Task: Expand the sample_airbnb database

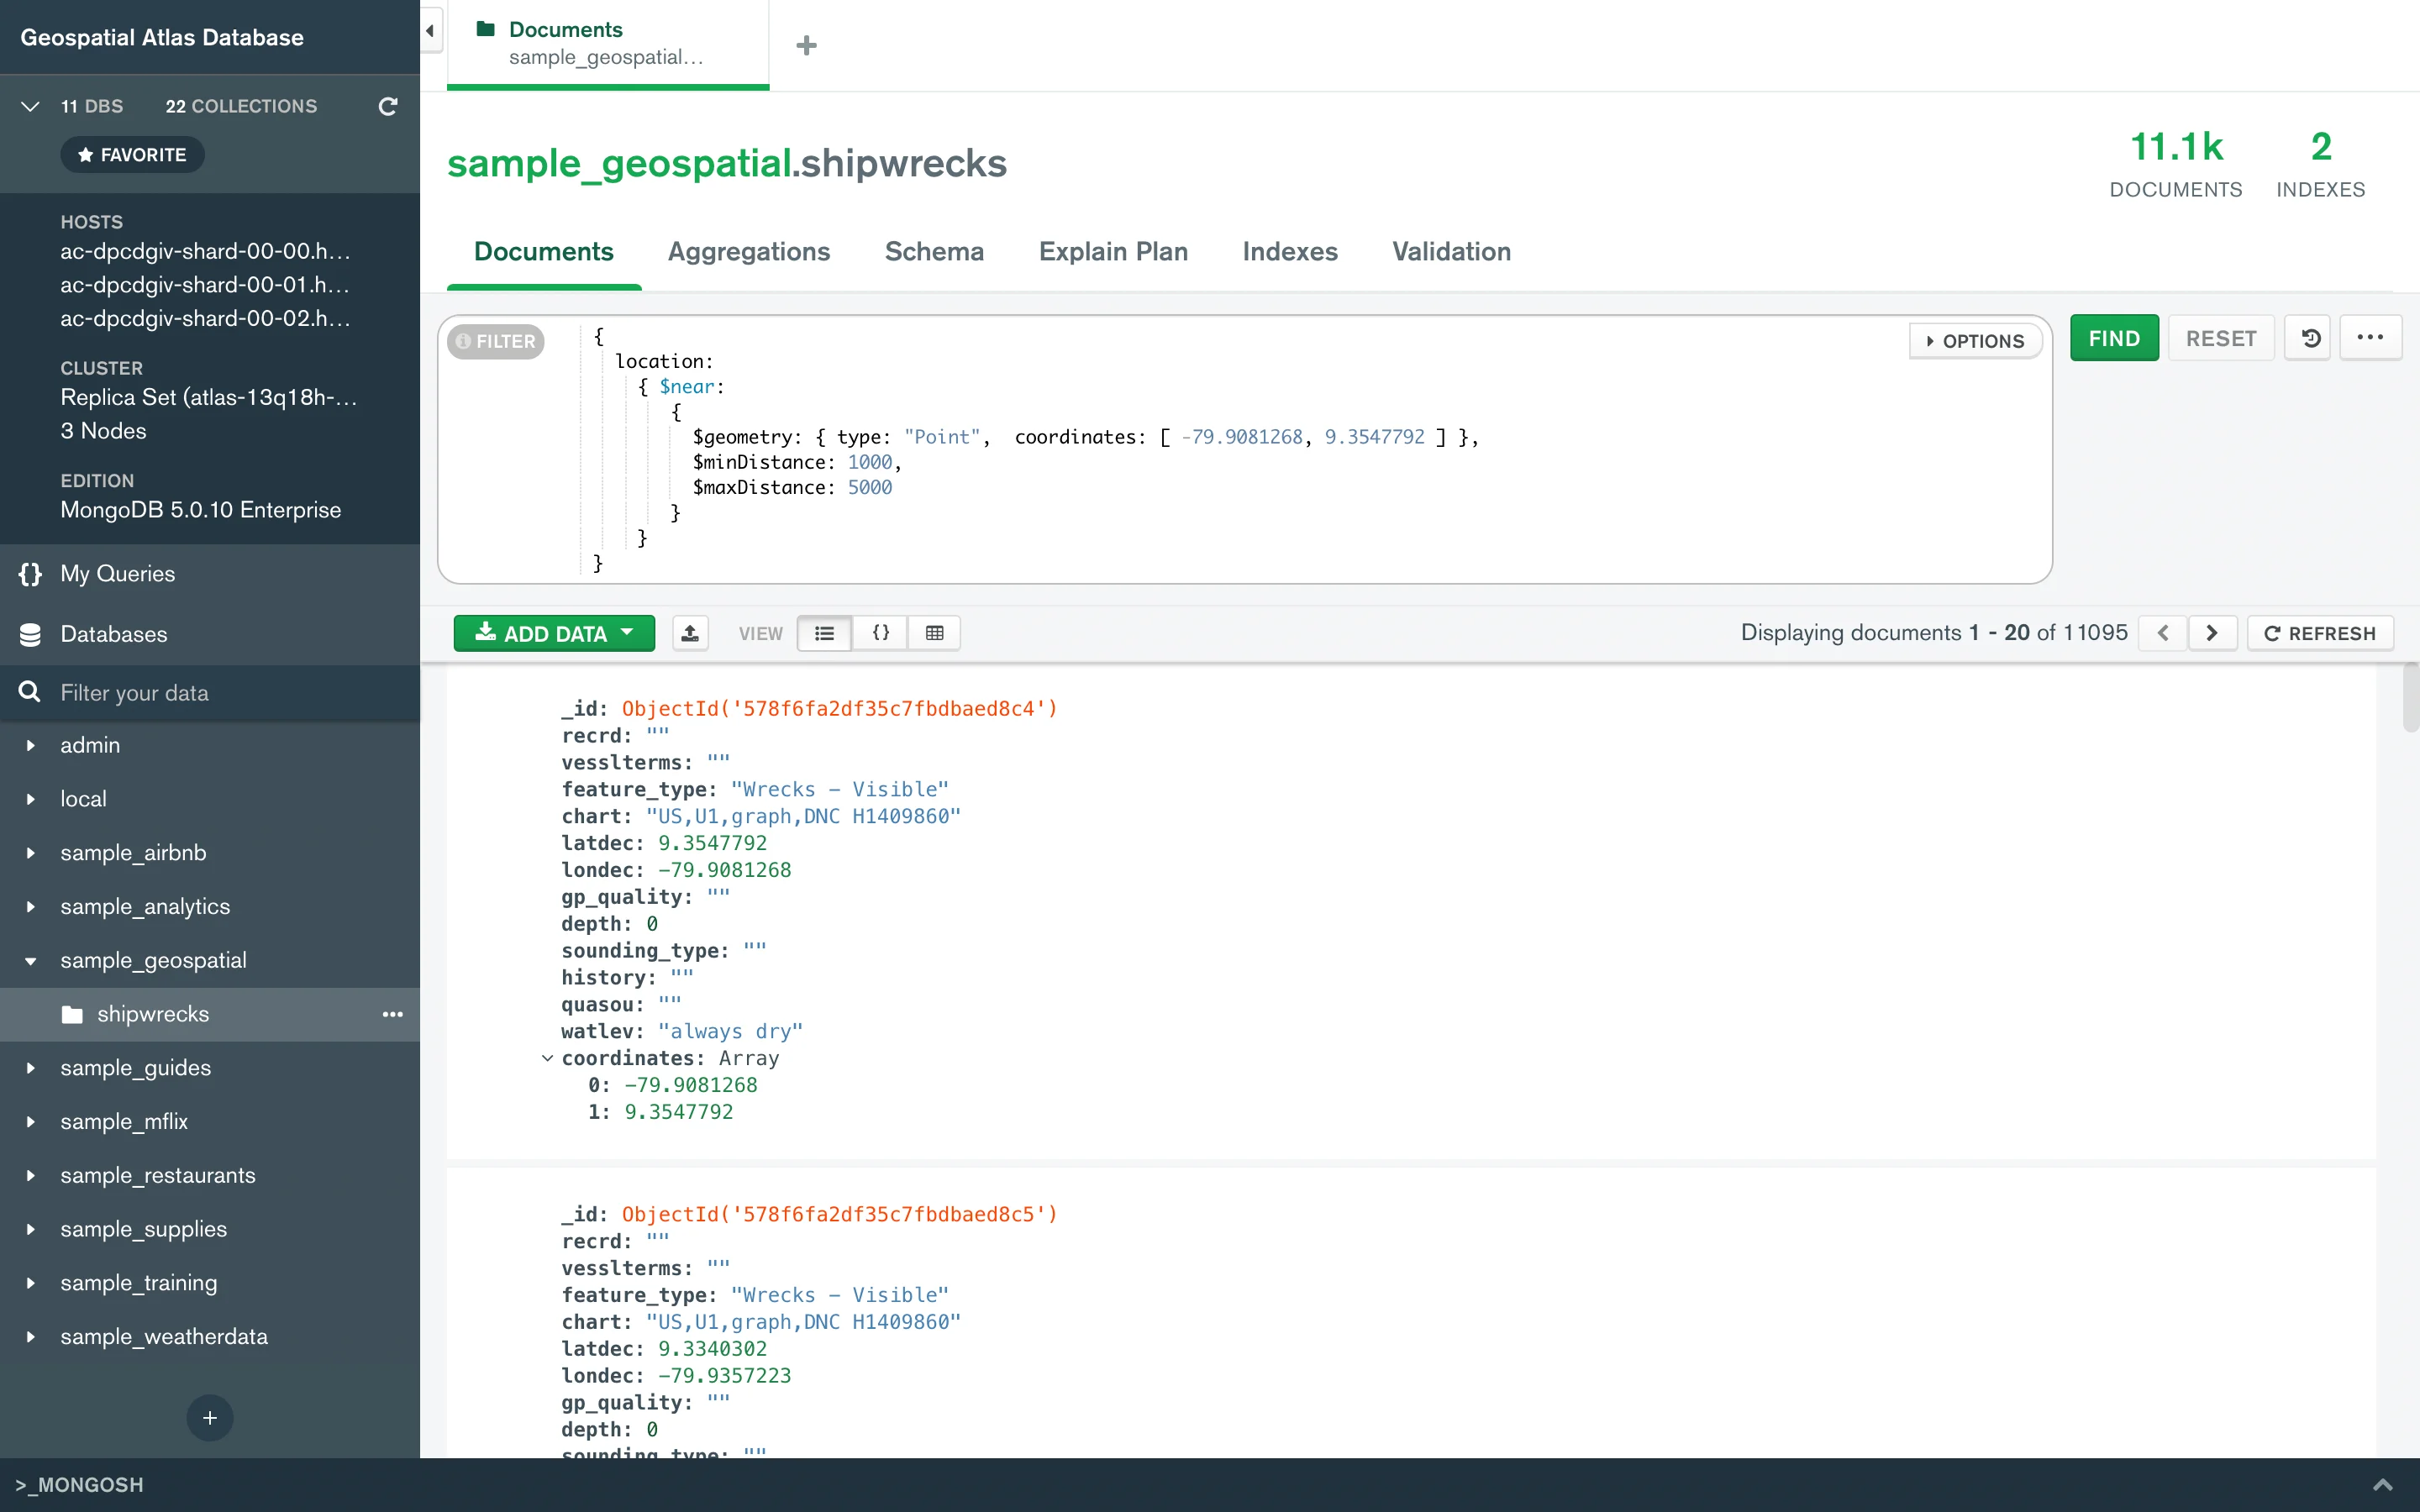Action: click(x=30, y=853)
